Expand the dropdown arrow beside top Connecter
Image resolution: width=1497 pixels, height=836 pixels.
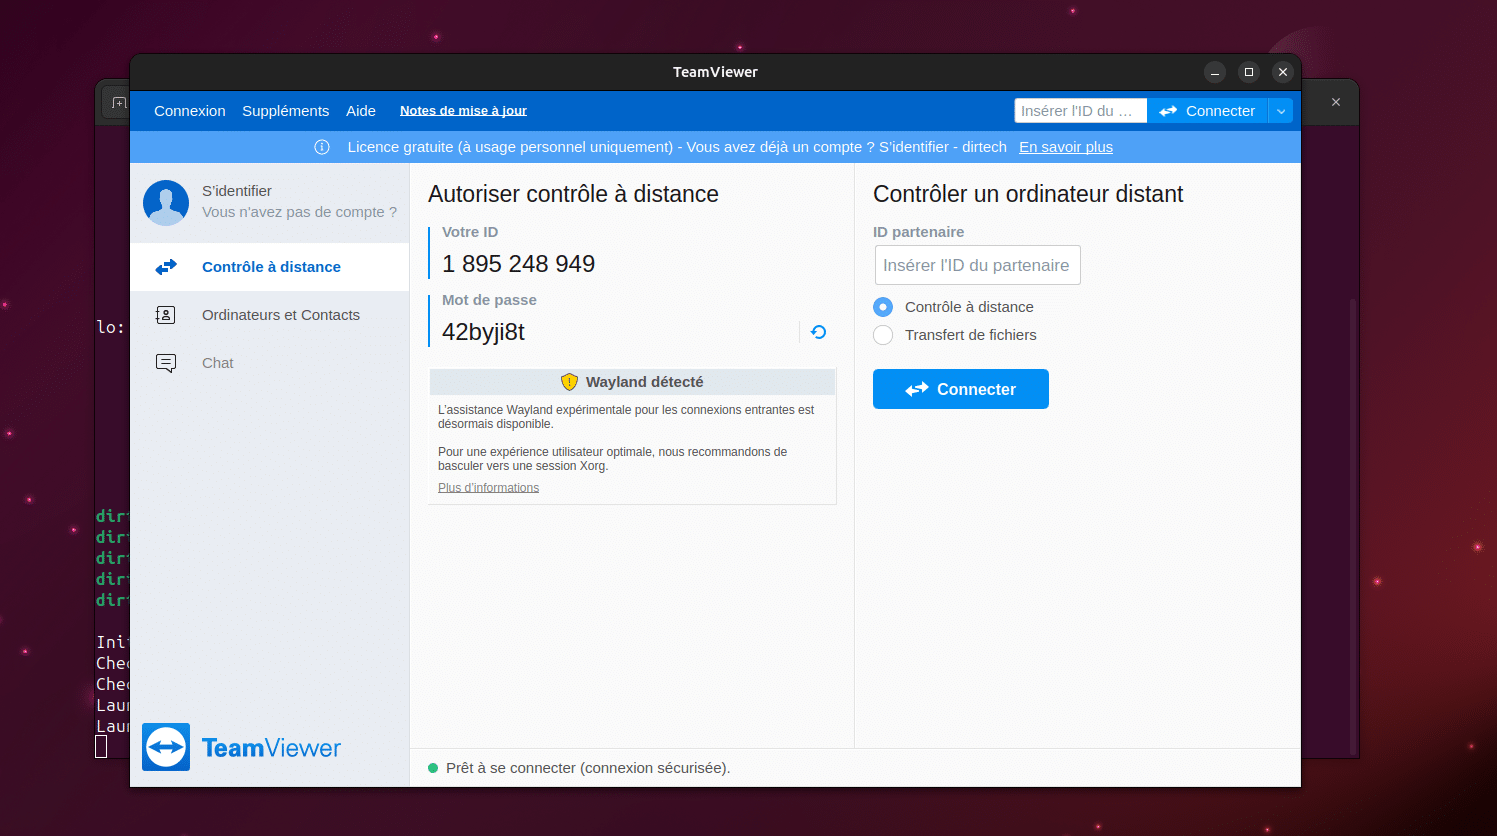point(1281,111)
